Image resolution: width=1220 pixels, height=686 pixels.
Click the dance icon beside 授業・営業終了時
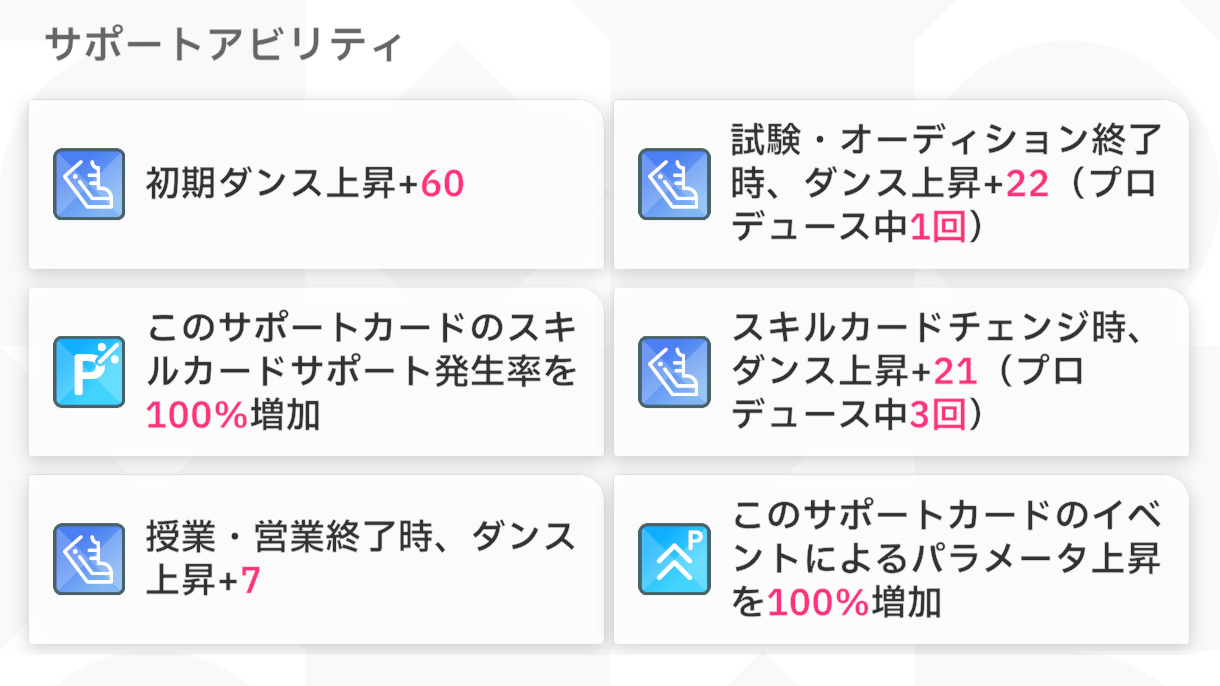[89, 559]
